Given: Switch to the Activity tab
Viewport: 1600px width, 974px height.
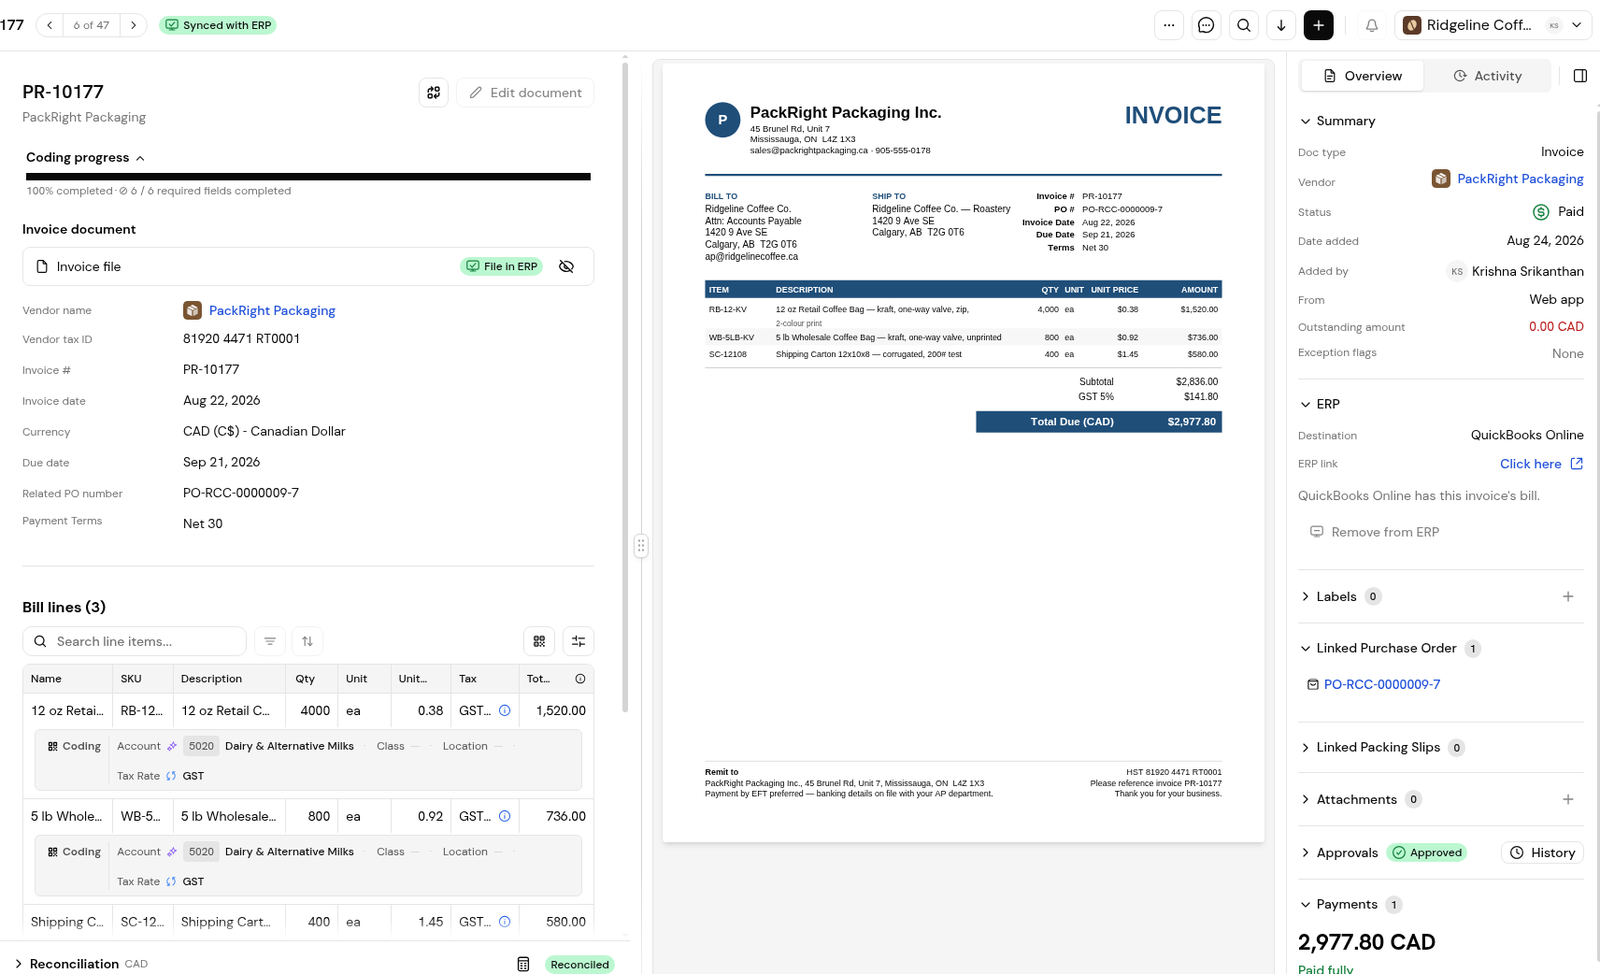Looking at the screenshot, I should [x=1487, y=76].
